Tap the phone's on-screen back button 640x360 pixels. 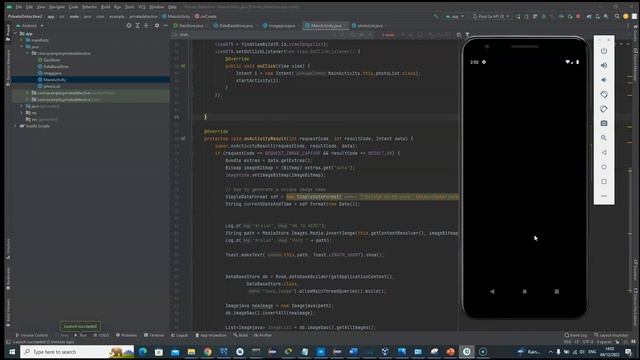[492, 291]
